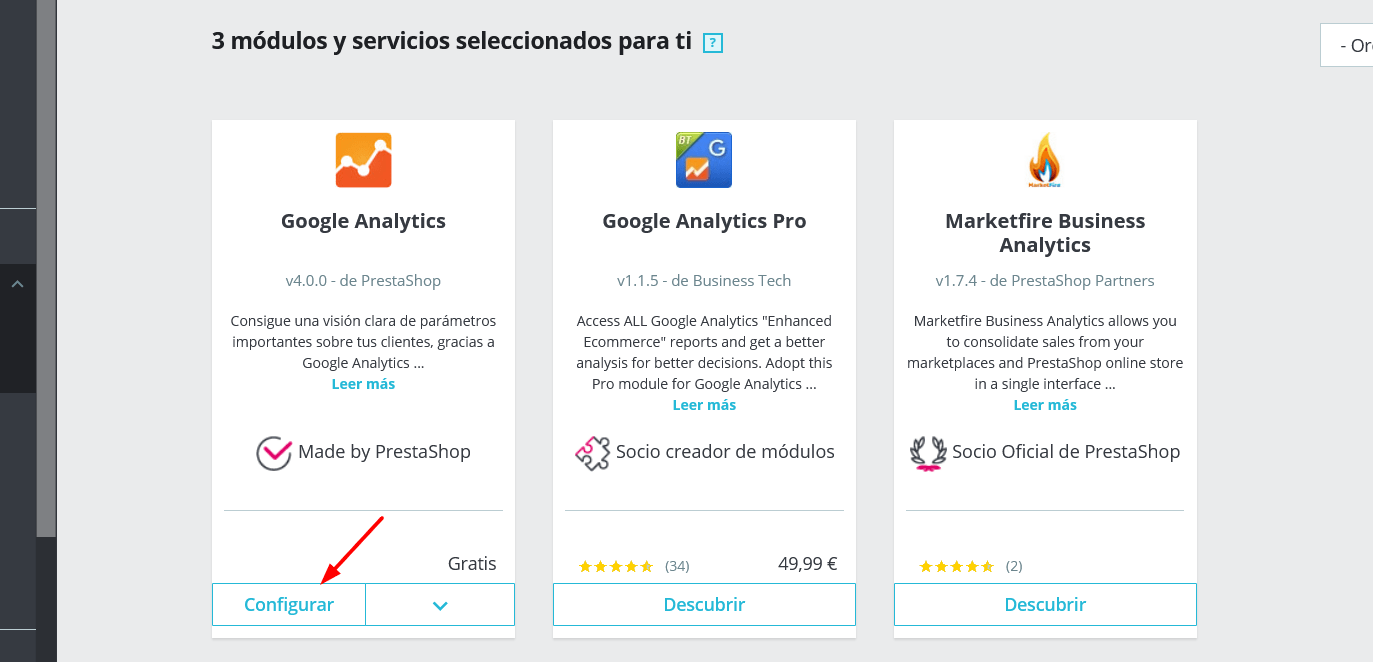Screen dimensions: 1373x662
Task: Collapse the sidebar menu chevron
Action: [17, 285]
